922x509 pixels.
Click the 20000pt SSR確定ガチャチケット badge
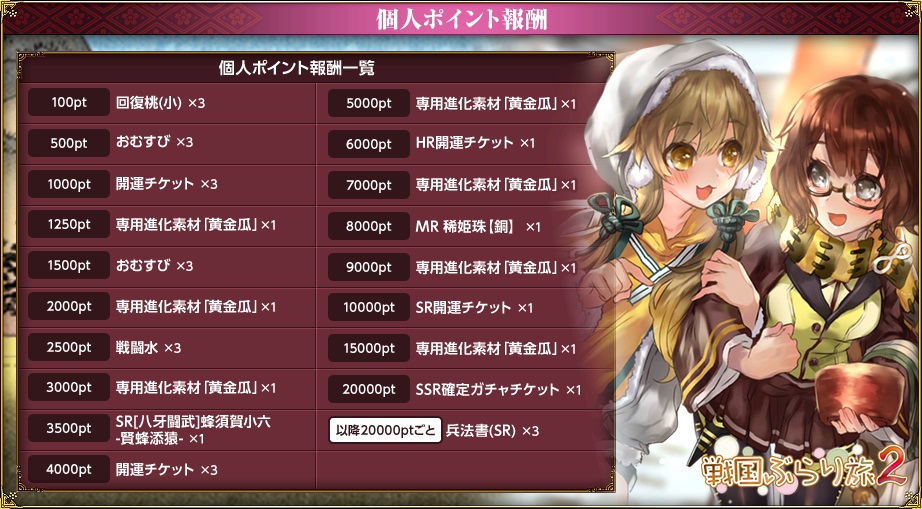(x=369, y=389)
